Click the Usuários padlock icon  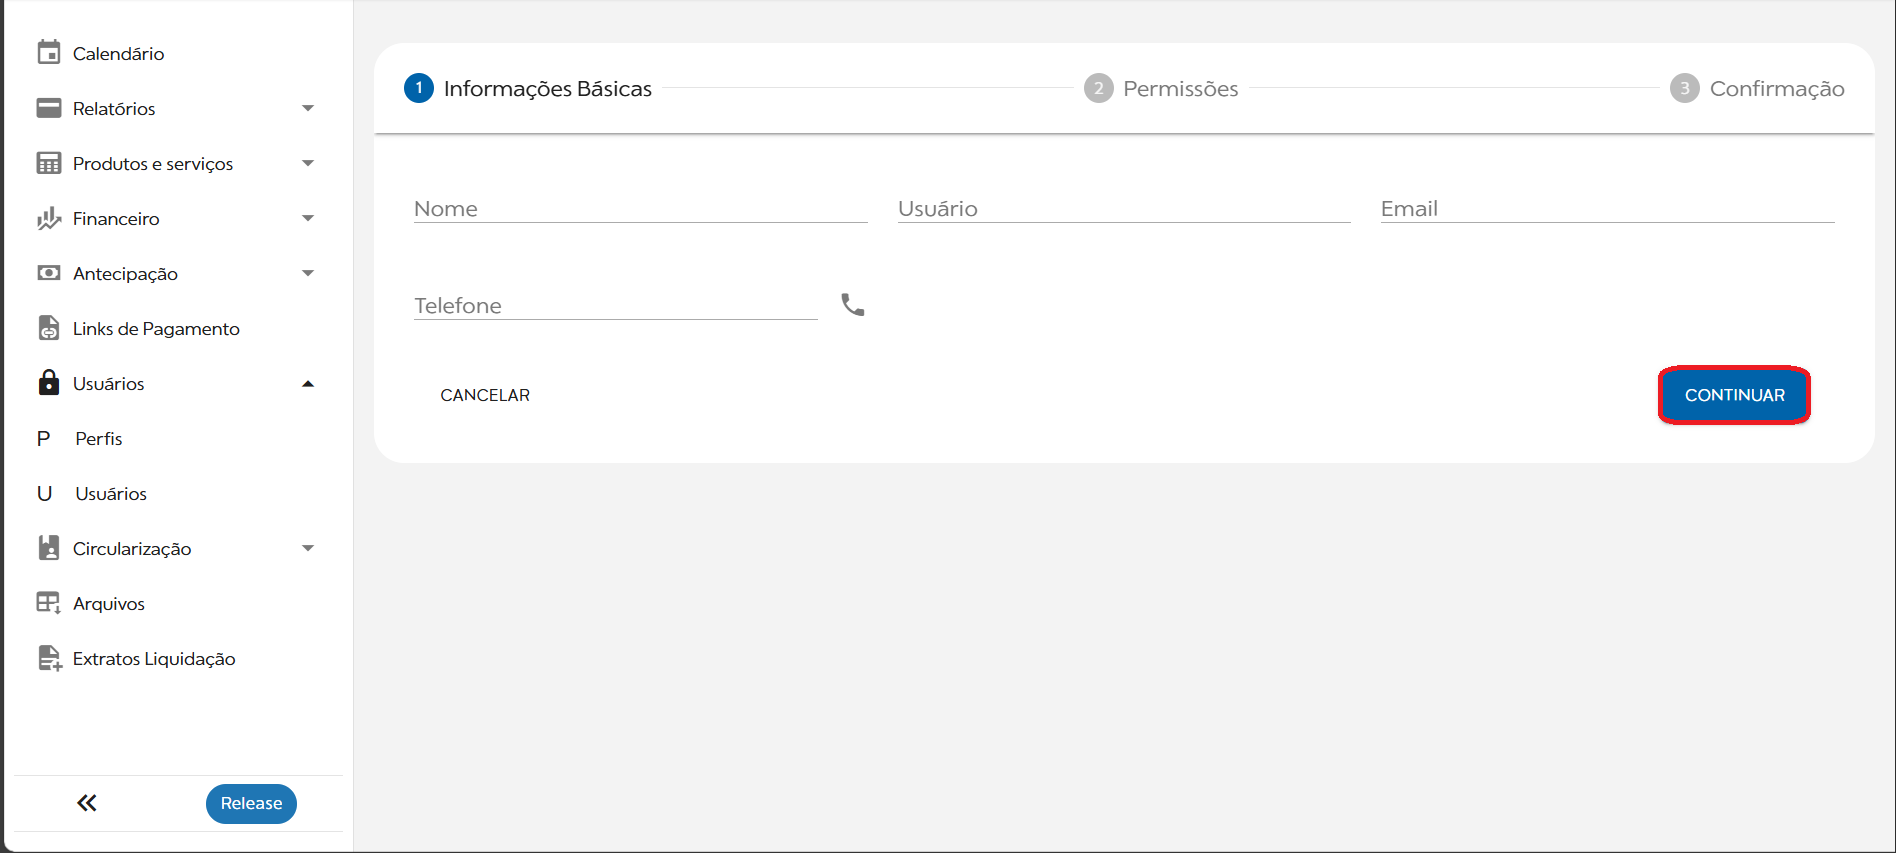pyautogui.click(x=48, y=383)
